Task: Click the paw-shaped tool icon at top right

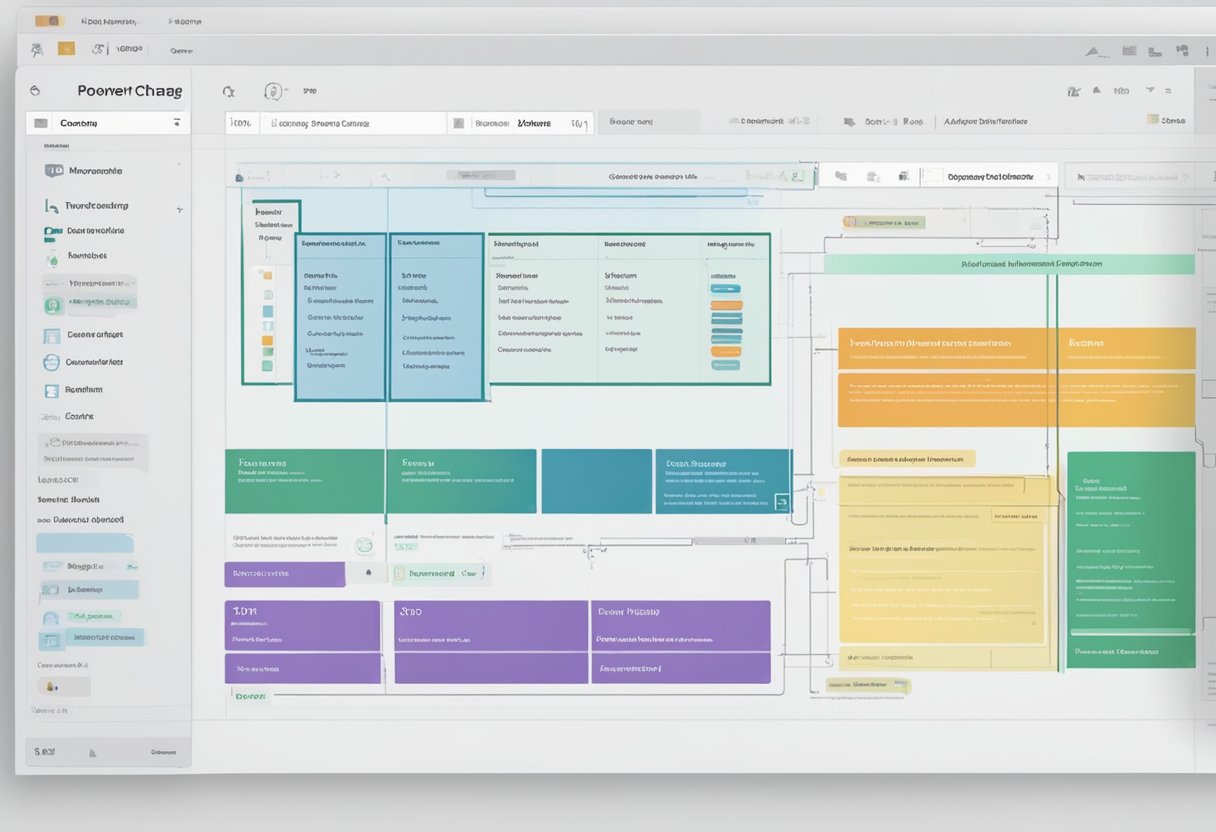Action: (x=1181, y=50)
